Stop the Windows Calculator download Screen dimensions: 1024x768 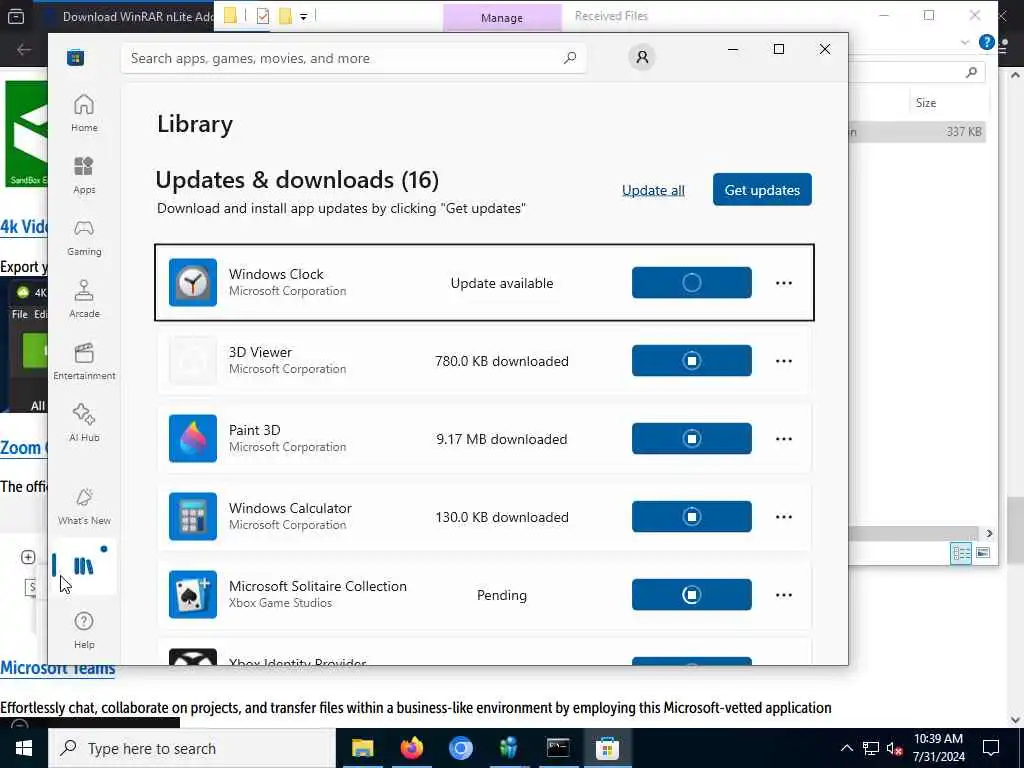click(692, 517)
